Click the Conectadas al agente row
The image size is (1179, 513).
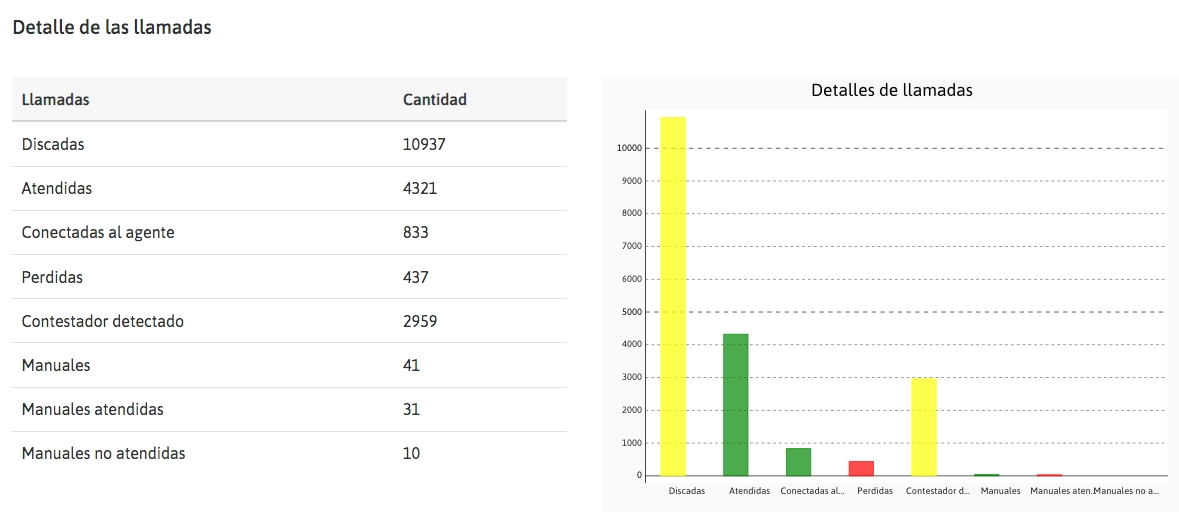pyautogui.click(x=289, y=233)
